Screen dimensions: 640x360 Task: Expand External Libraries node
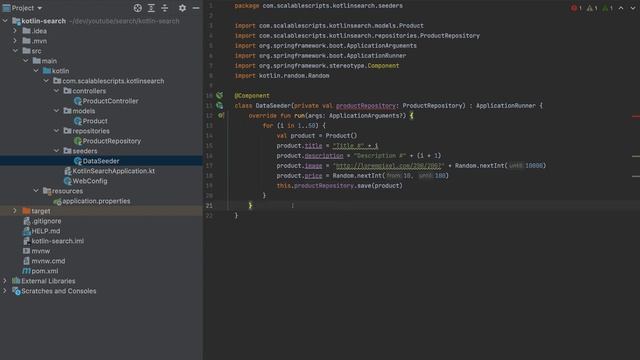[5, 281]
